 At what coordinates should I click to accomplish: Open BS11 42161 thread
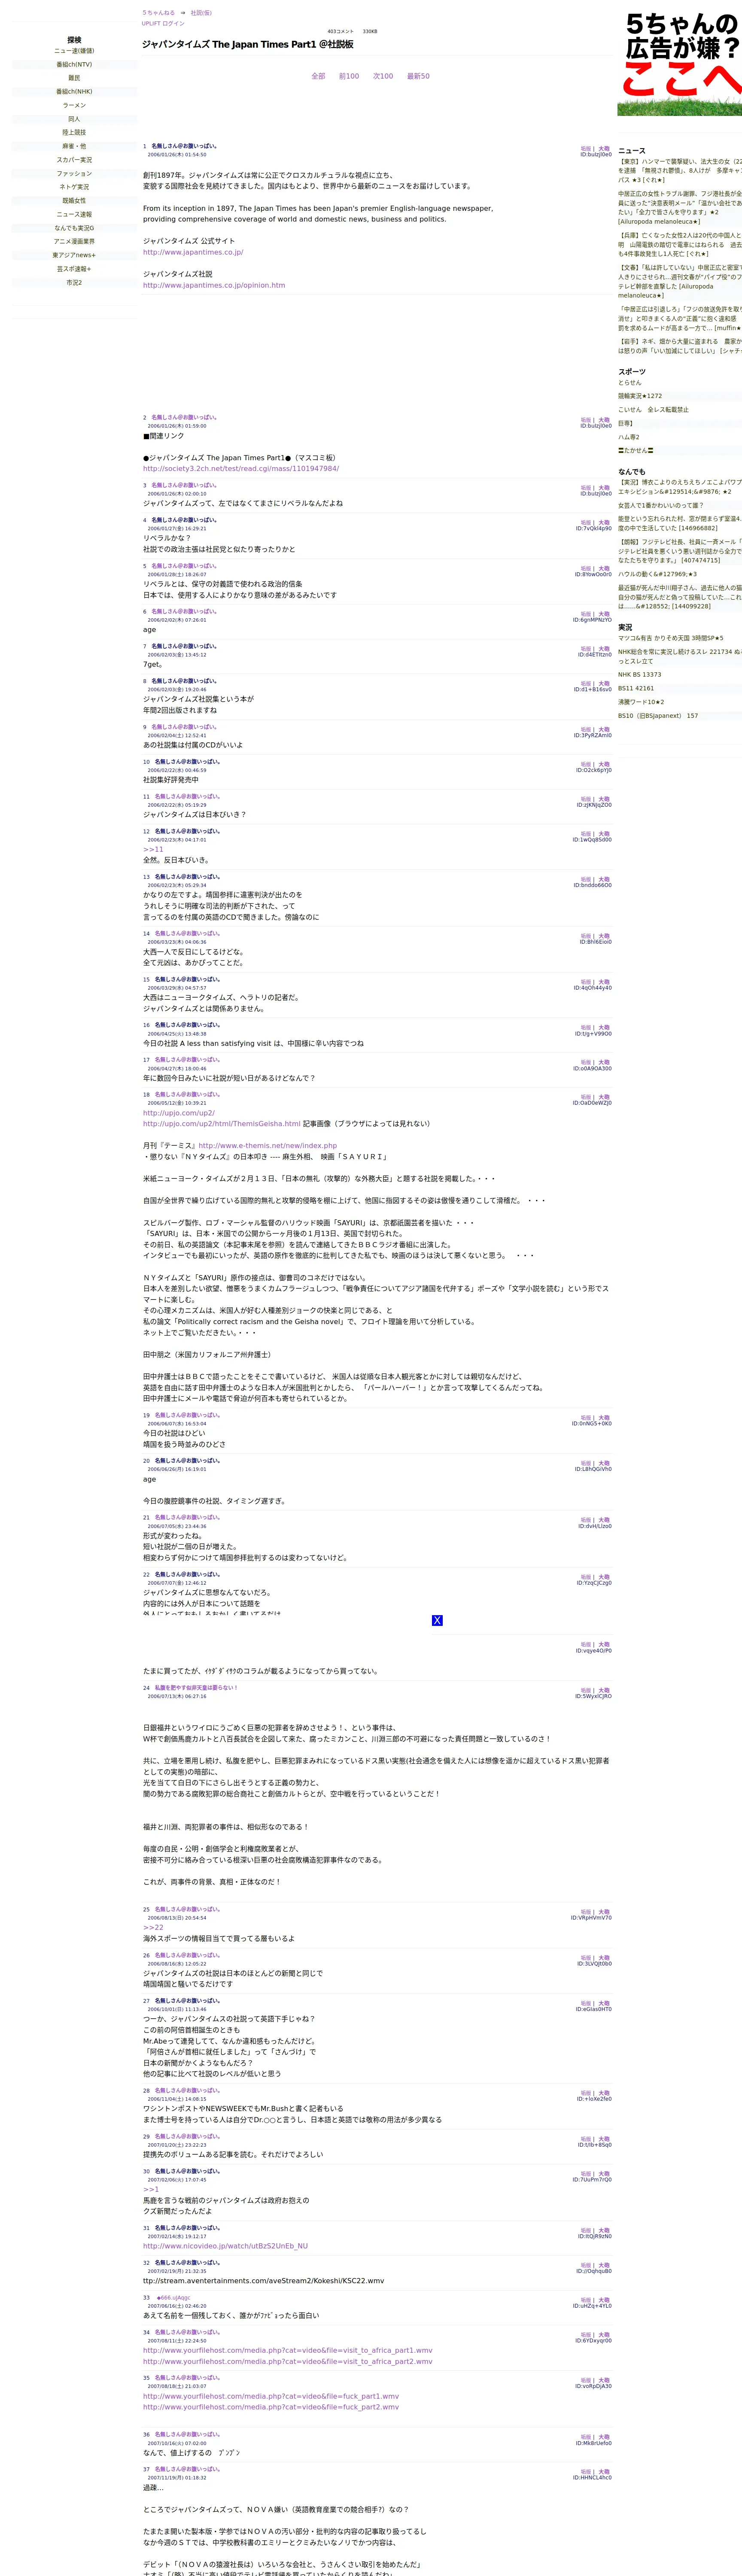tap(636, 688)
